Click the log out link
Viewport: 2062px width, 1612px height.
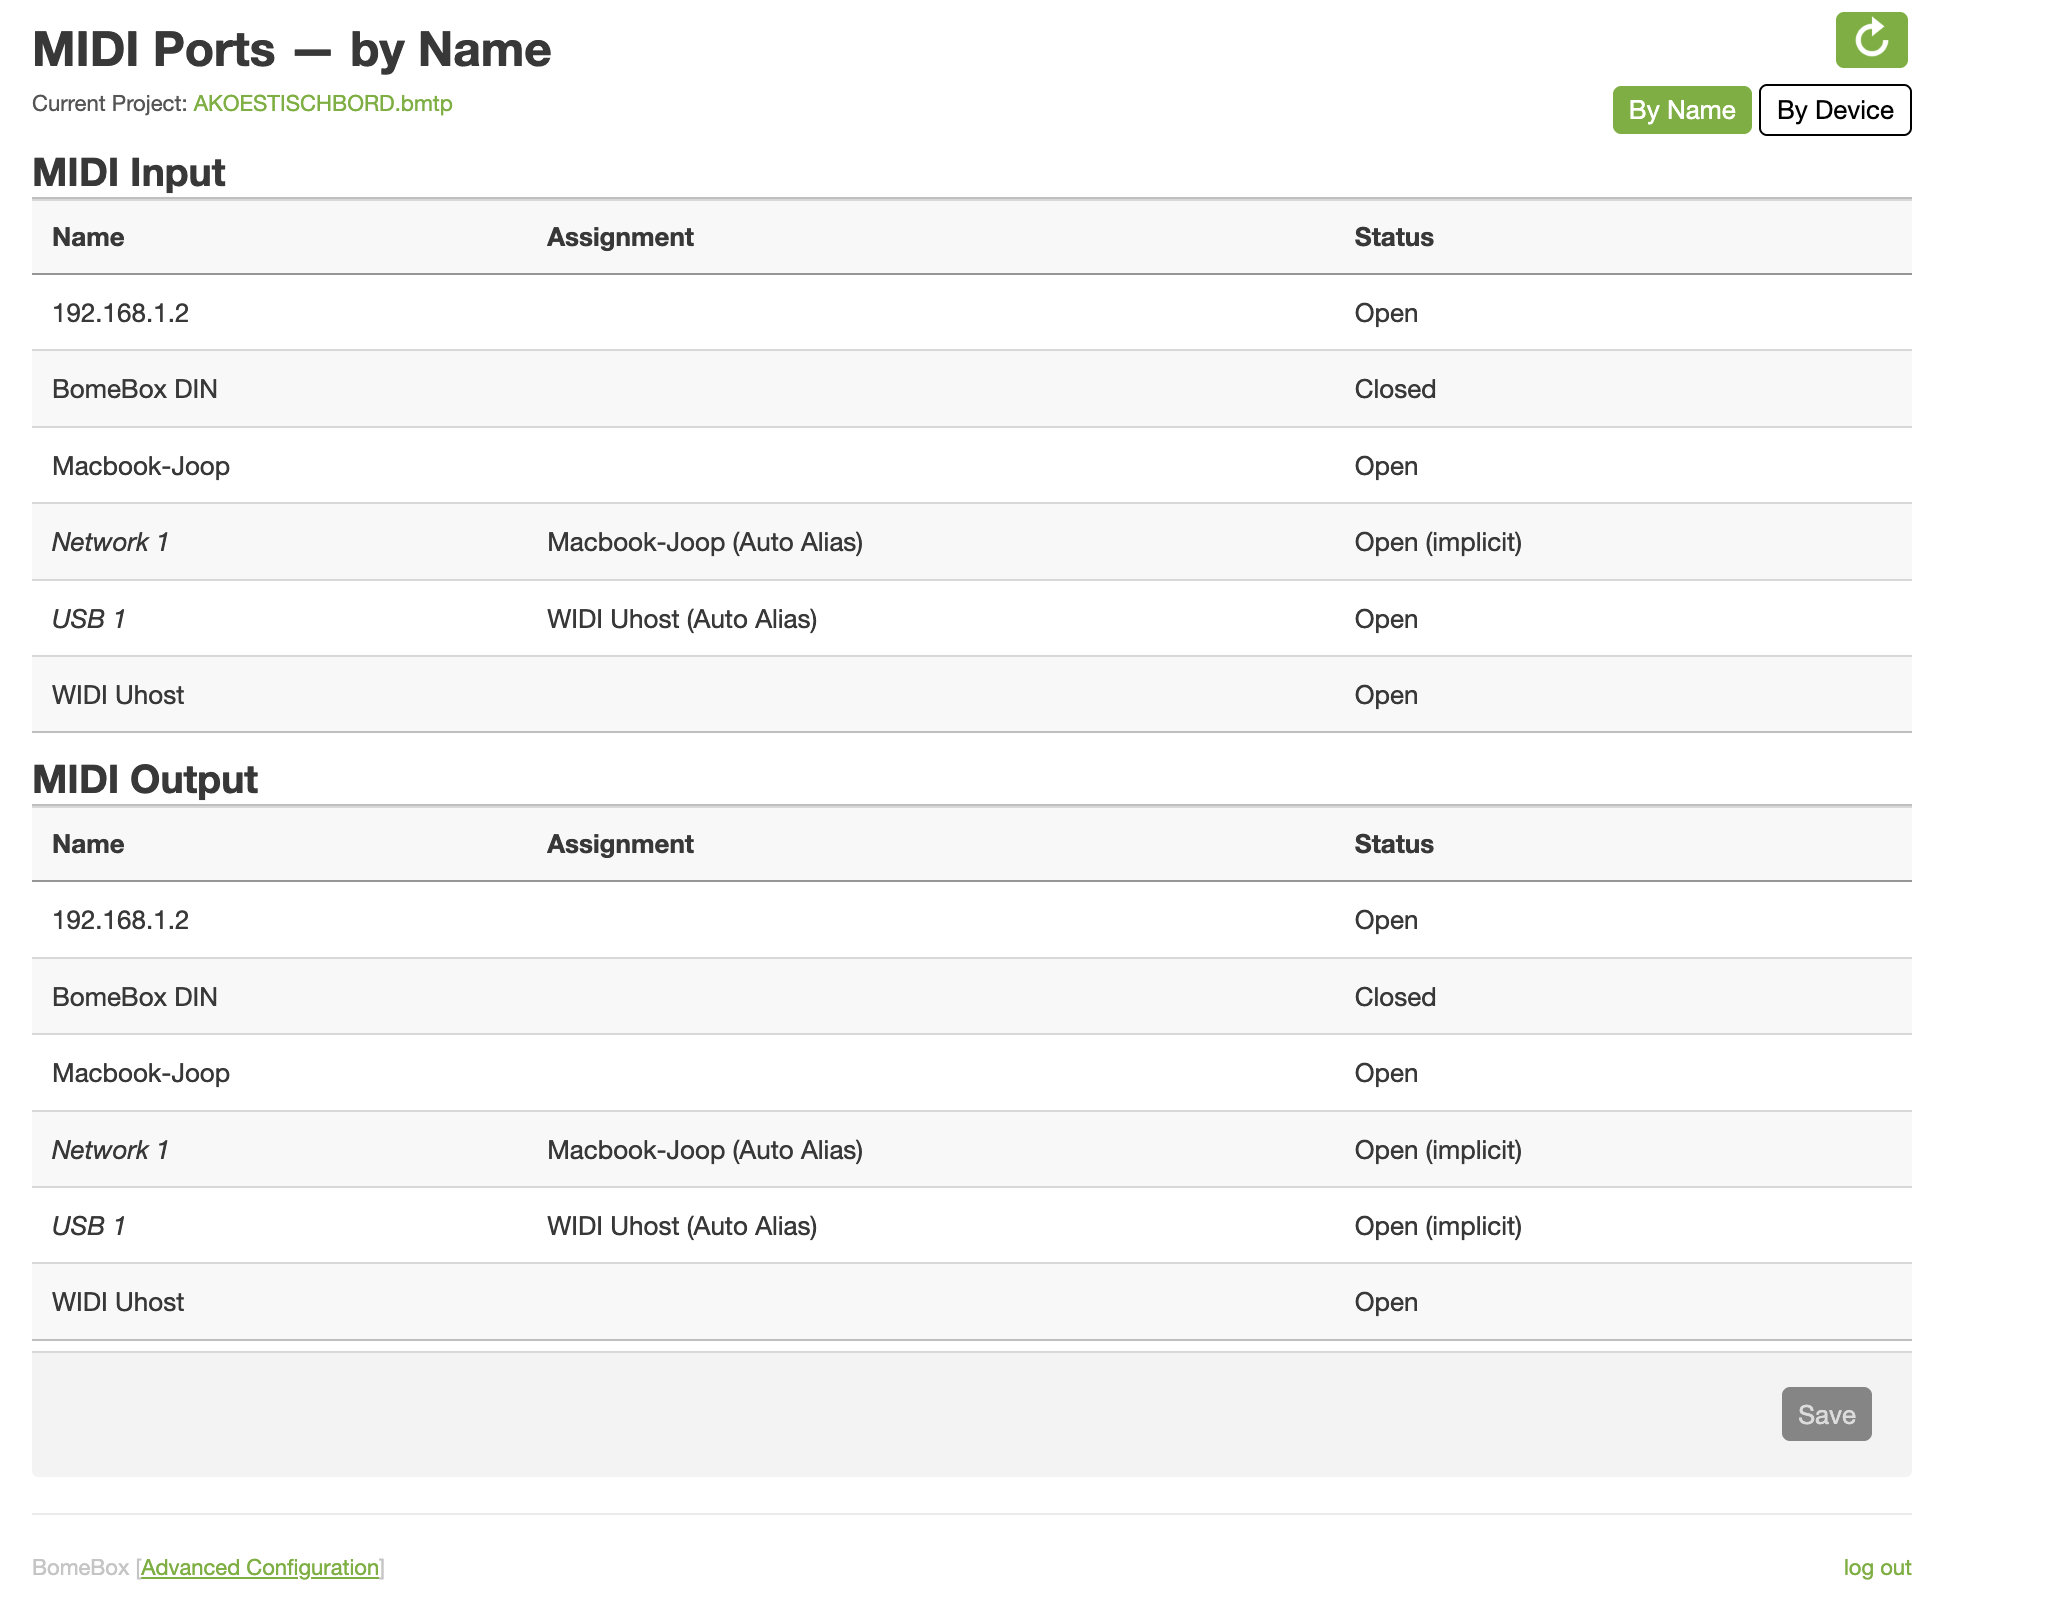pyautogui.click(x=1876, y=1567)
